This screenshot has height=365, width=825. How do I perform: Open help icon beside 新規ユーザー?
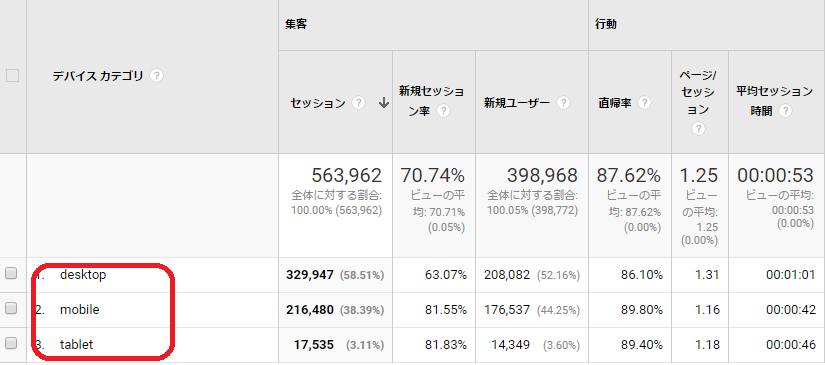[x=564, y=103]
